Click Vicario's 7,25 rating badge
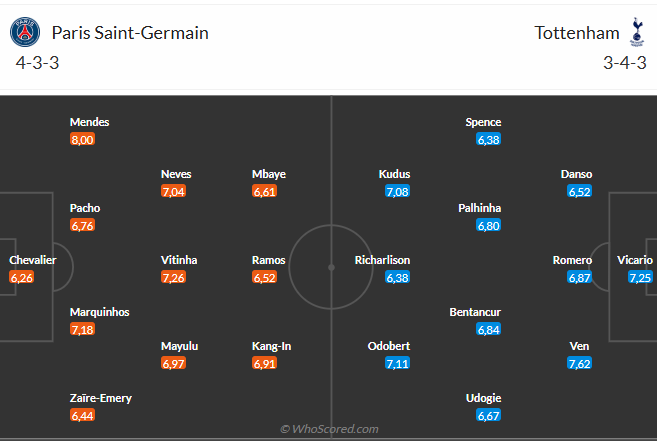657x441 pixels. point(641,278)
